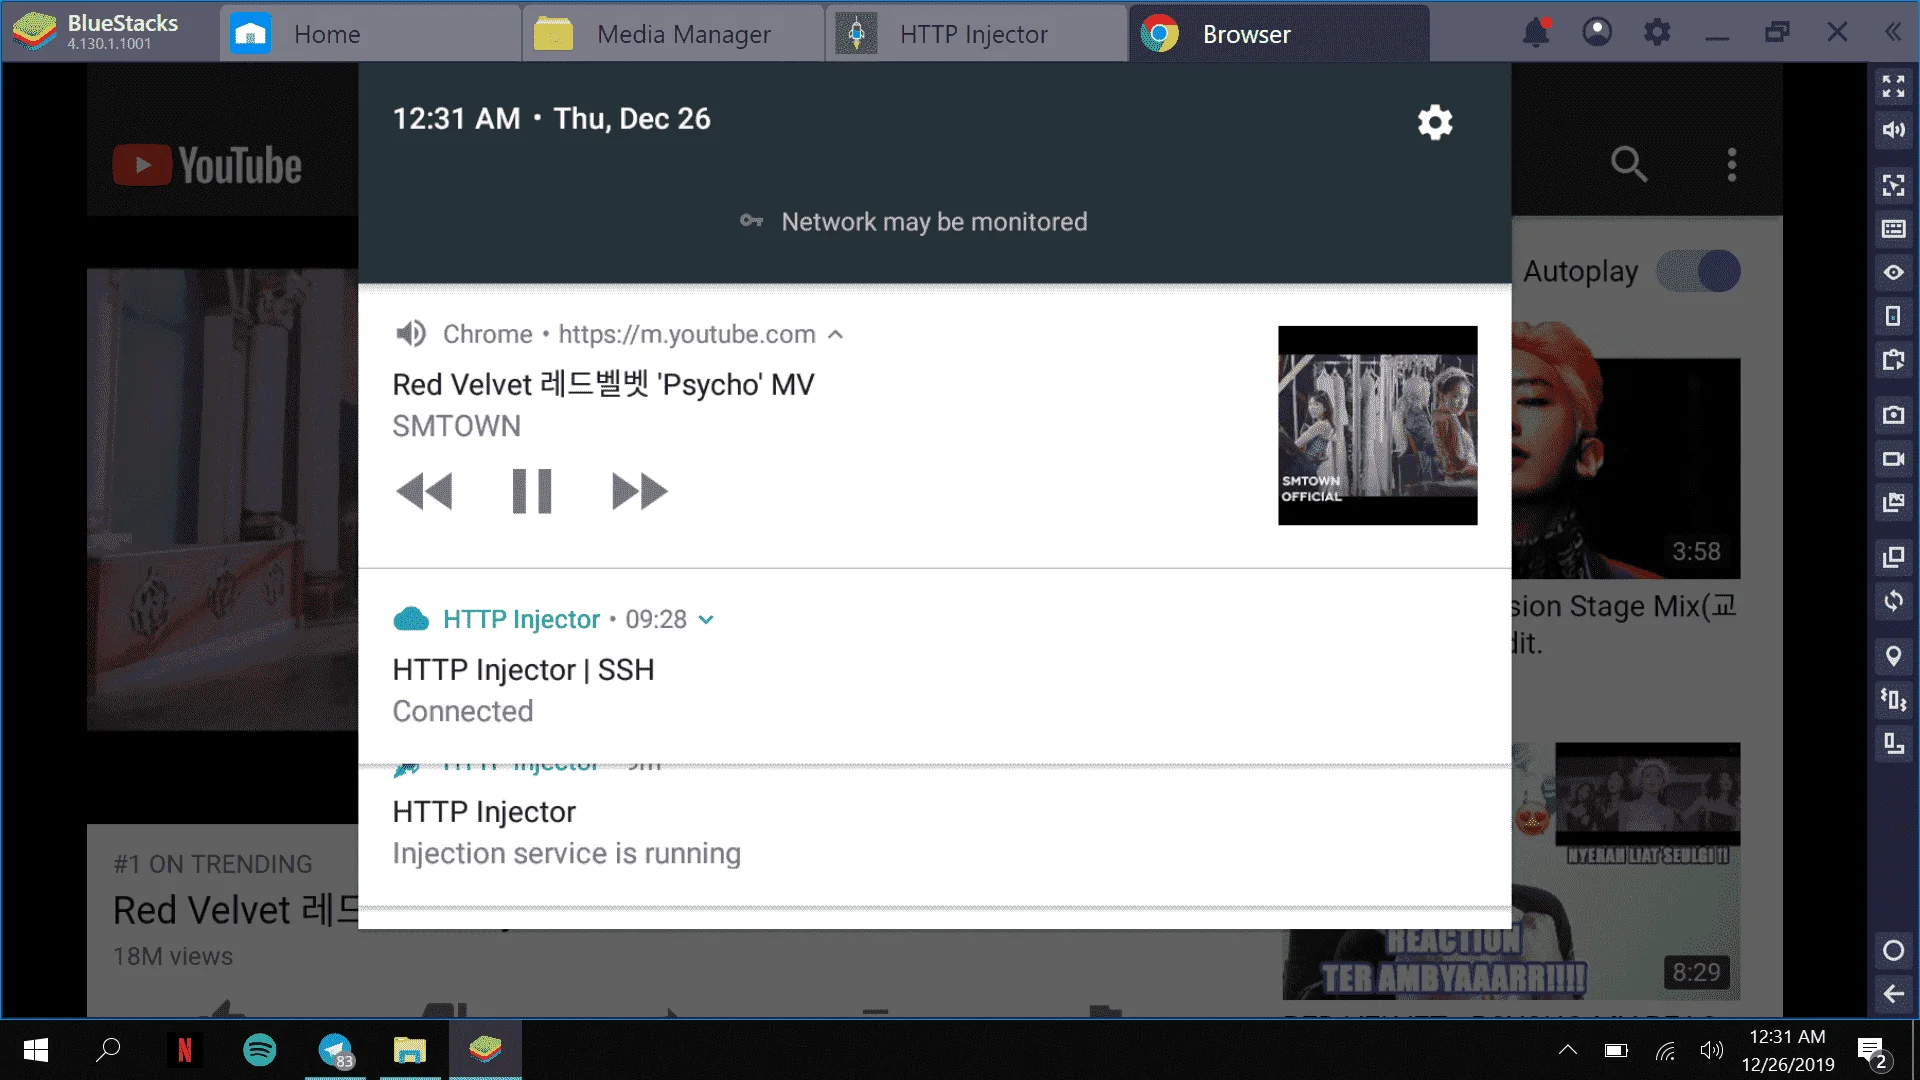1920x1080 pixels.
Task: Skip to previous track in Chrome notification
Action: 424,491
